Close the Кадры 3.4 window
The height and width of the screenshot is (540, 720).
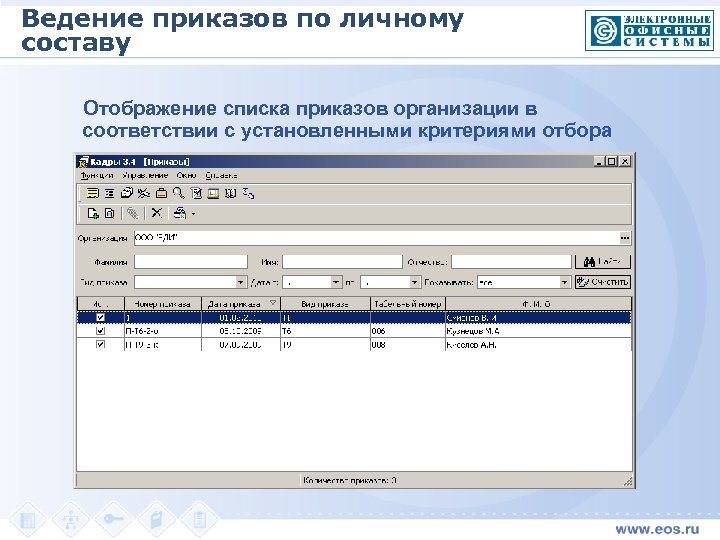point(624,161)
